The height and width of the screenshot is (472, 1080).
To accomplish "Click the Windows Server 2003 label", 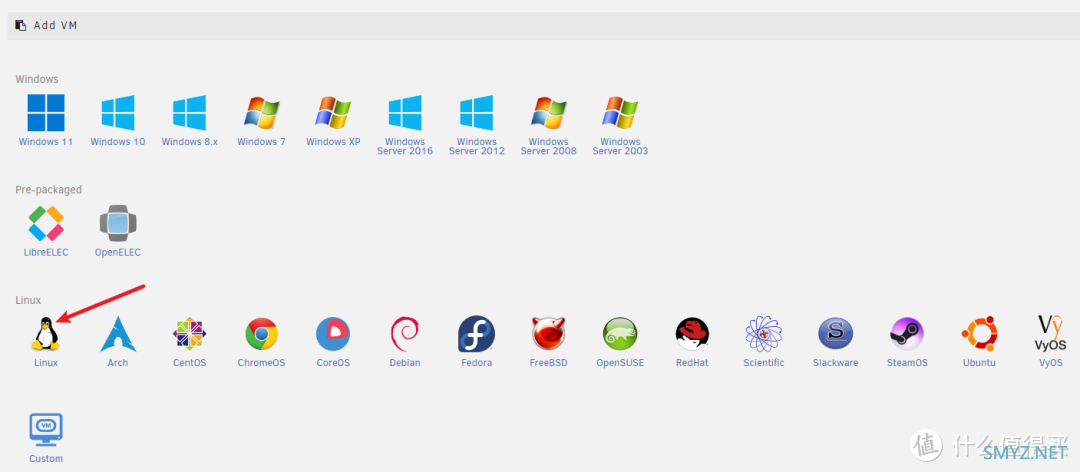I will pos(620,146).
